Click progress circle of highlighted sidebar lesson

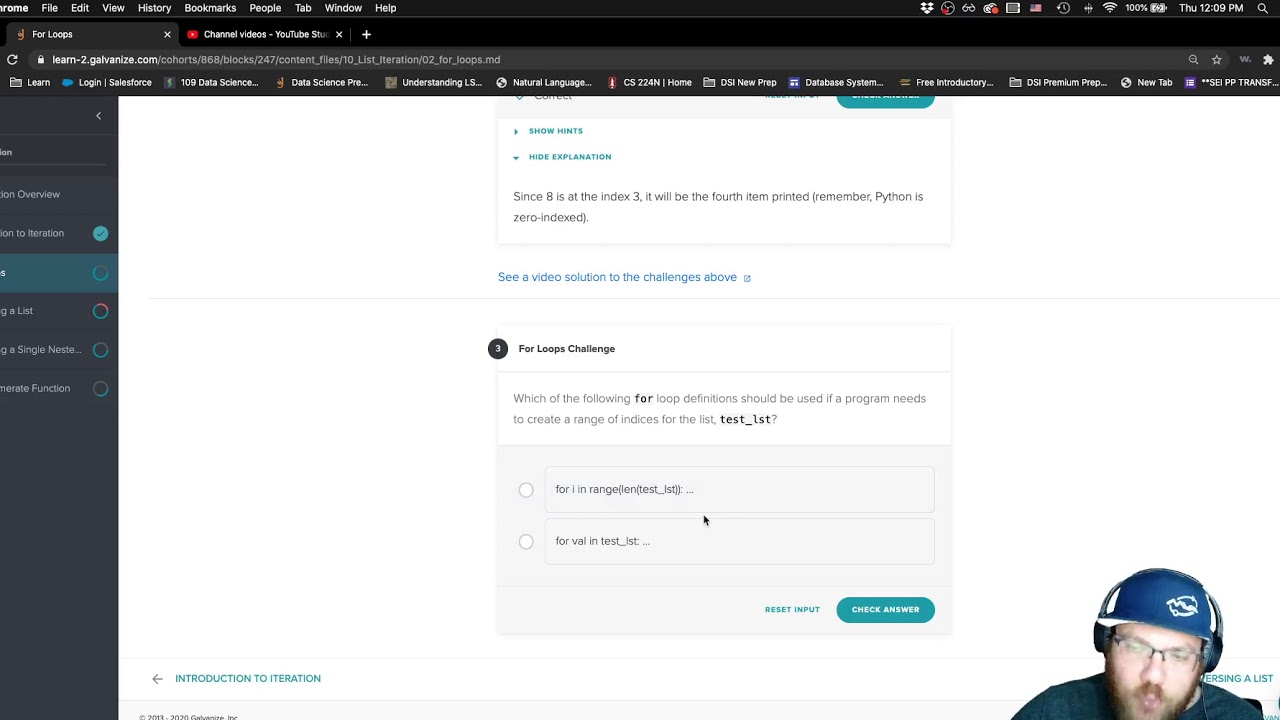coord(101,273)
